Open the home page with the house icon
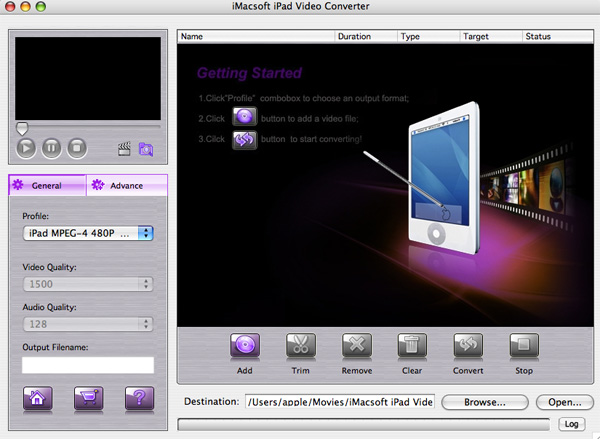Viewport: 600px width, 439px height. point(38,399)
